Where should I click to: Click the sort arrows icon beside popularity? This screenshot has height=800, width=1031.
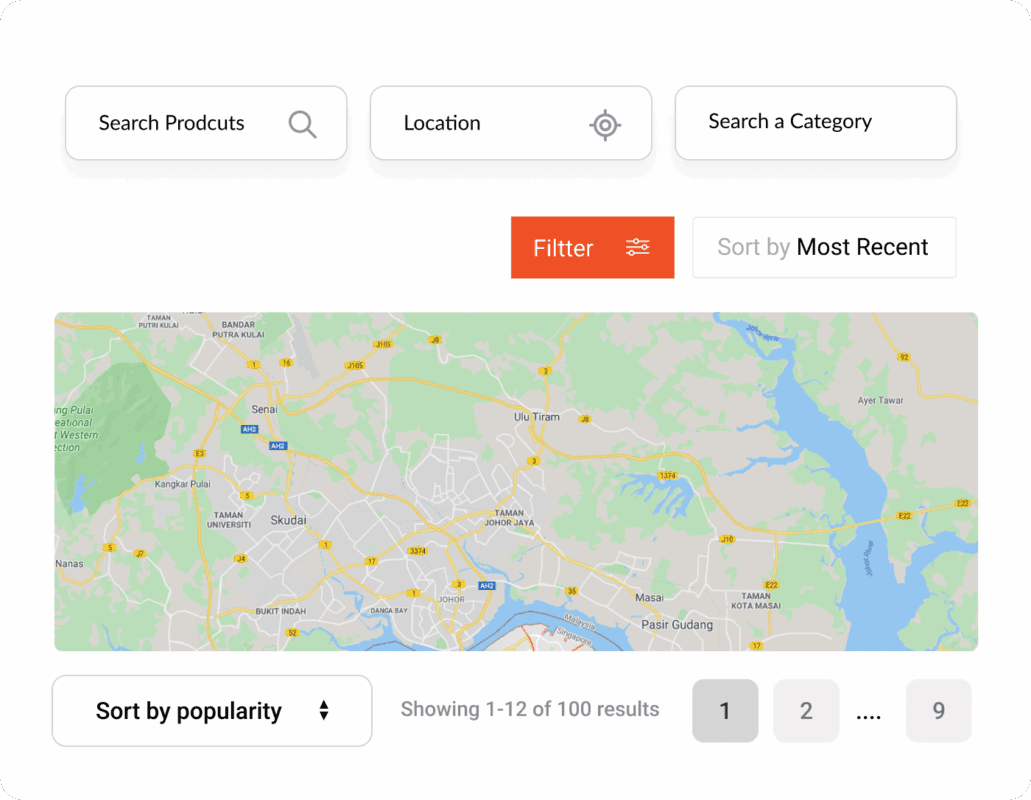click(x=324, y=711)
